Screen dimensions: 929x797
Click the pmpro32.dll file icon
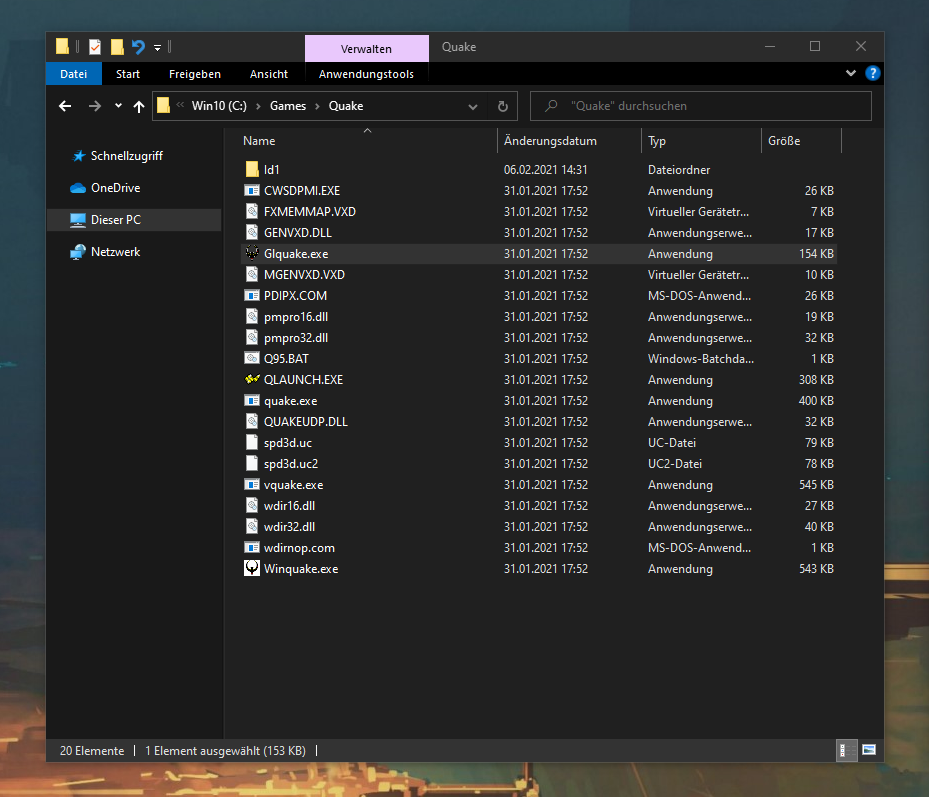[x=252, y=338]
